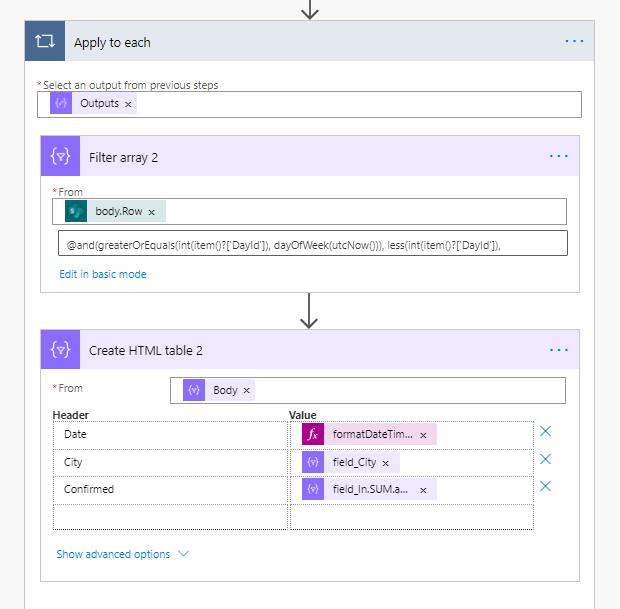Click the filter expression input field

coord(312,244)
